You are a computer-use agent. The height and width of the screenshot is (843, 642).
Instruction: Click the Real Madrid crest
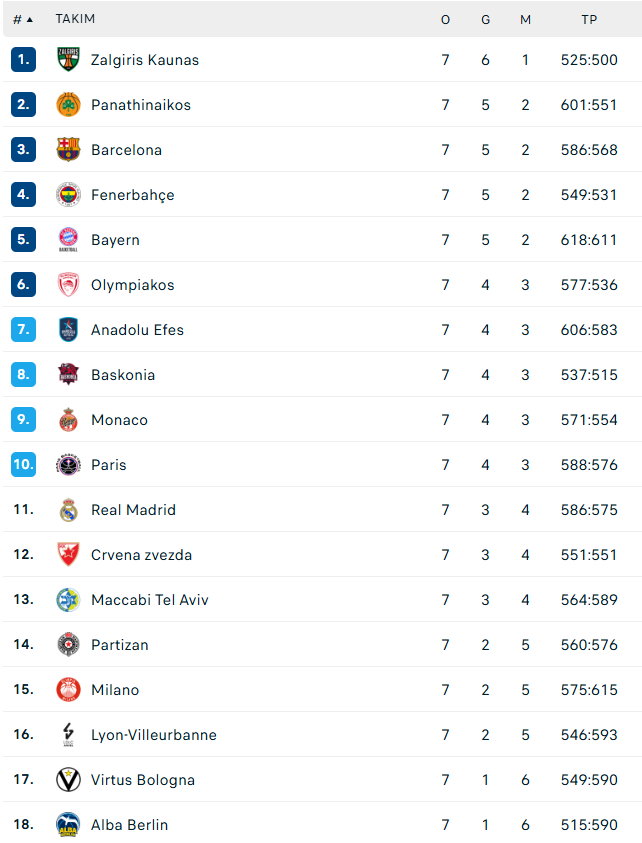(68, 510)
